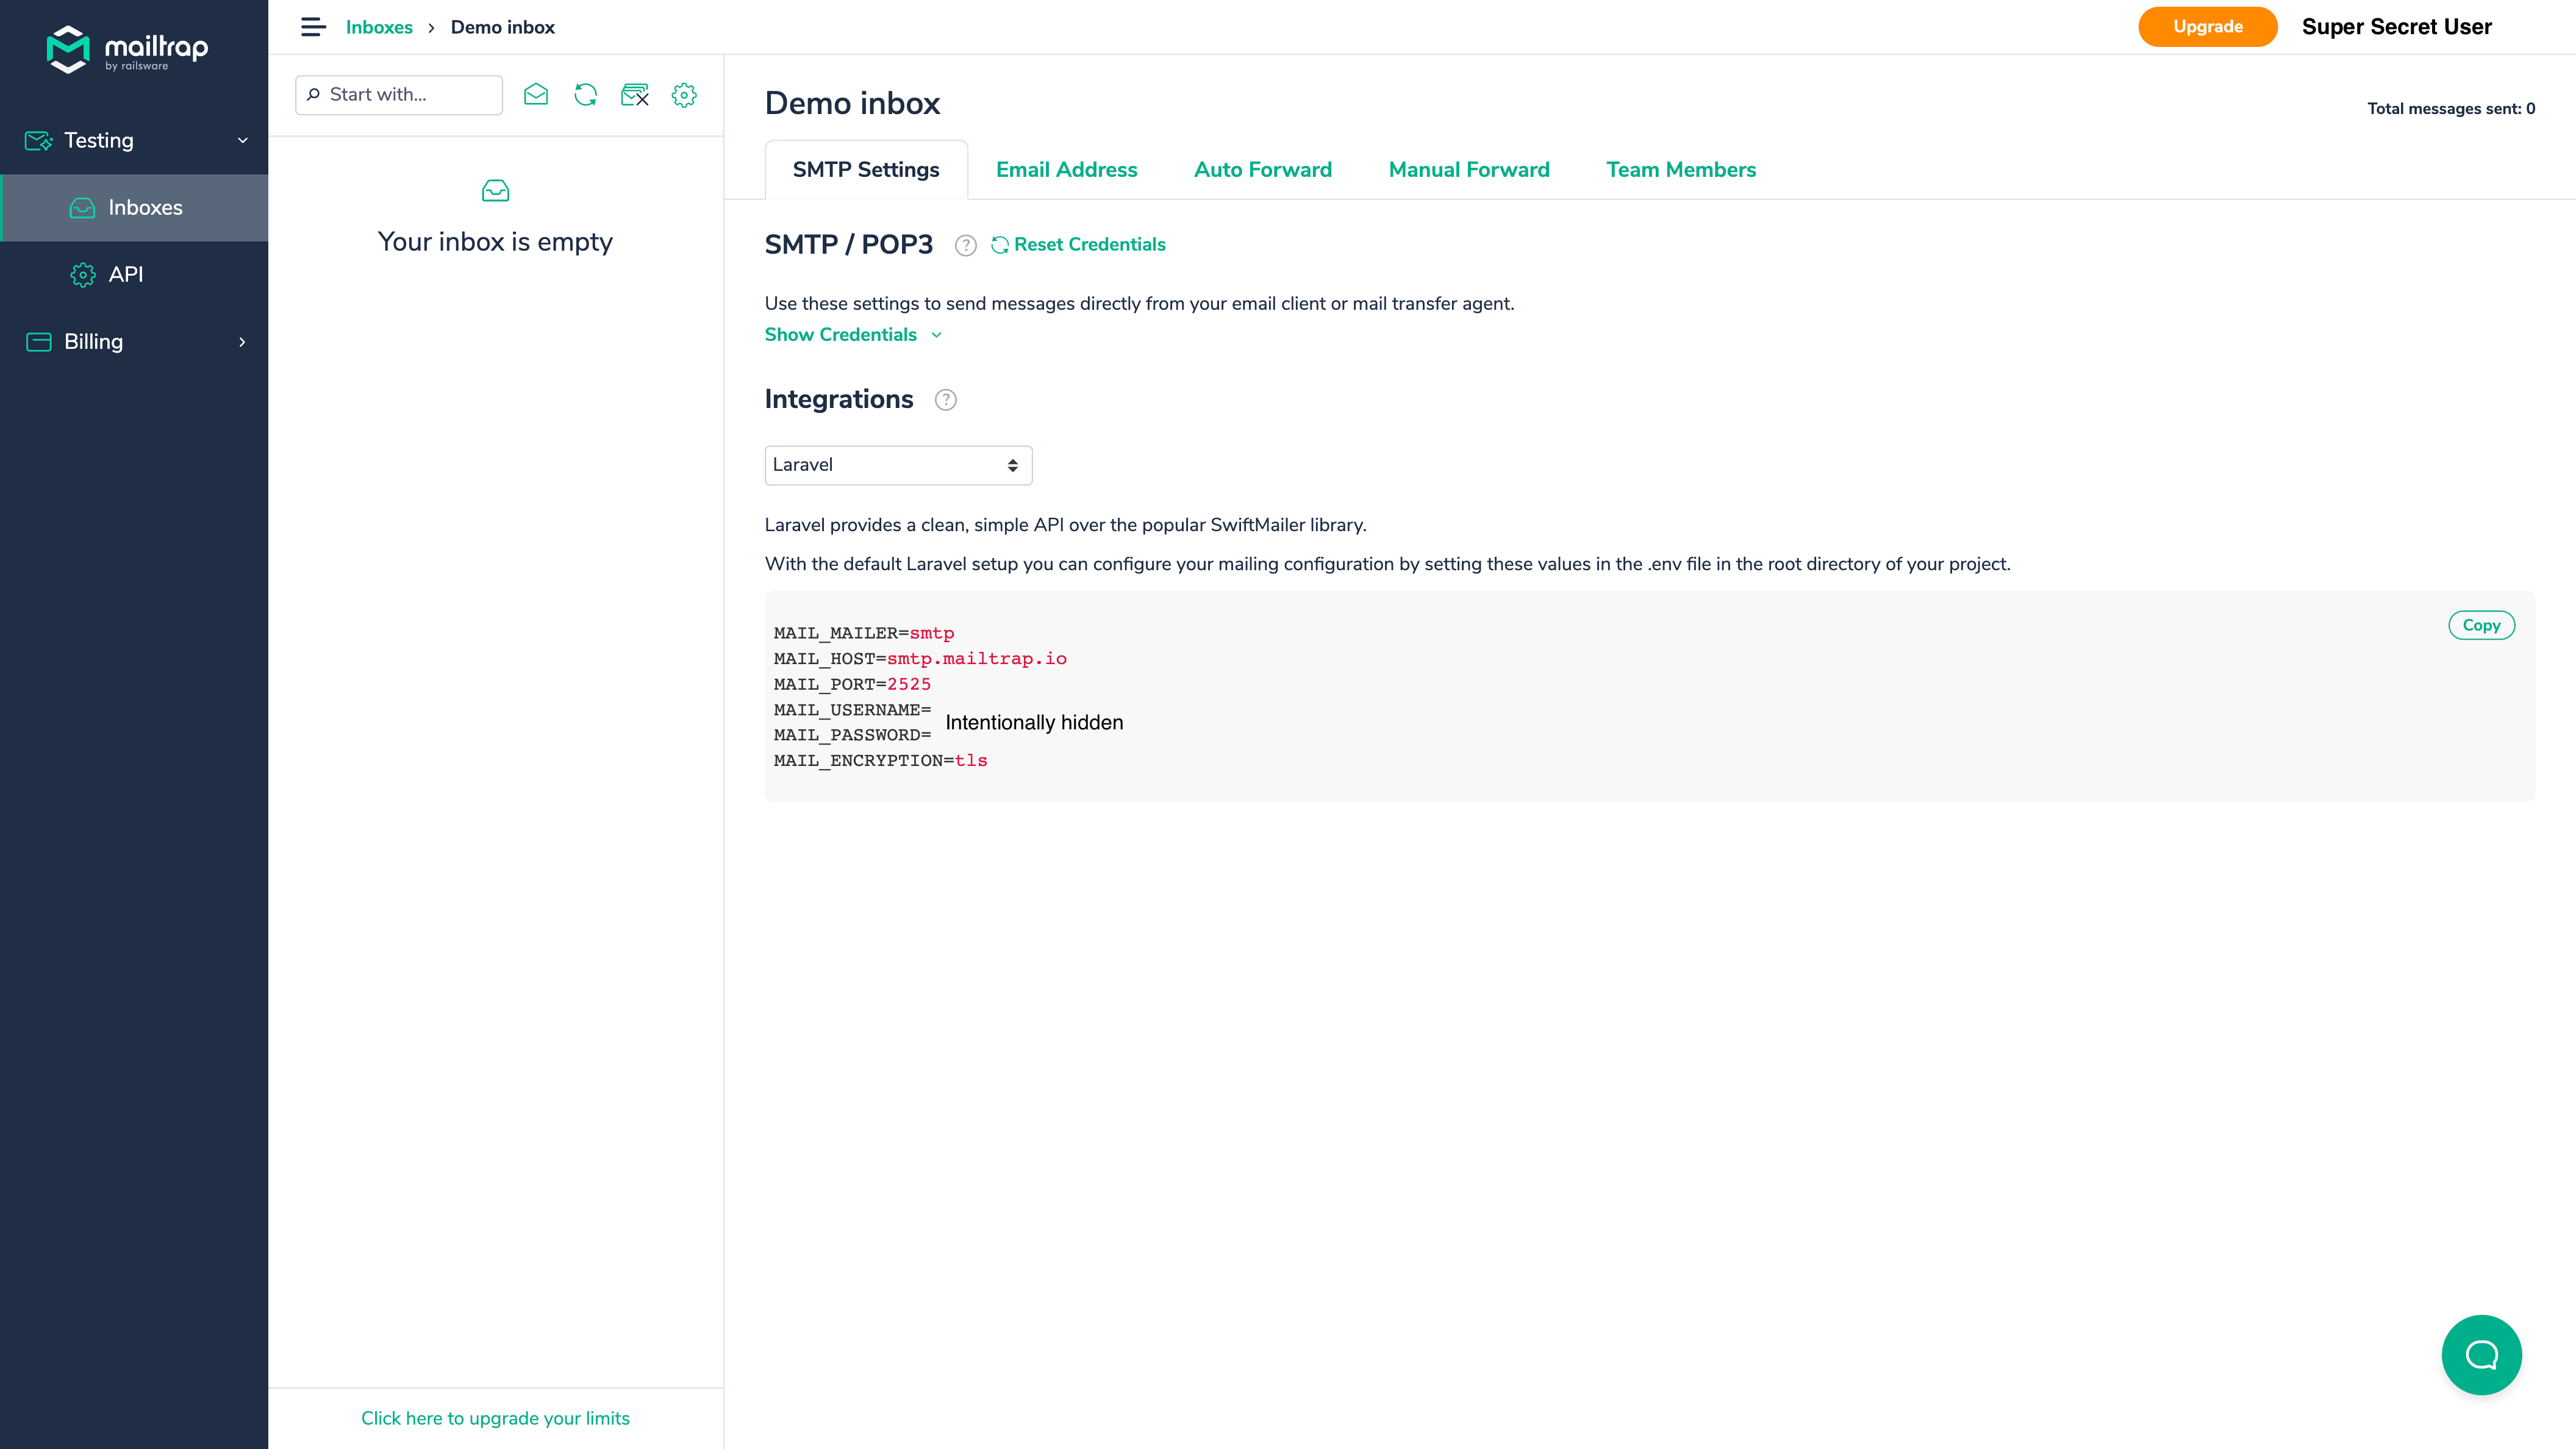Switch to the SMTP Settings tab

click(866, 170)
